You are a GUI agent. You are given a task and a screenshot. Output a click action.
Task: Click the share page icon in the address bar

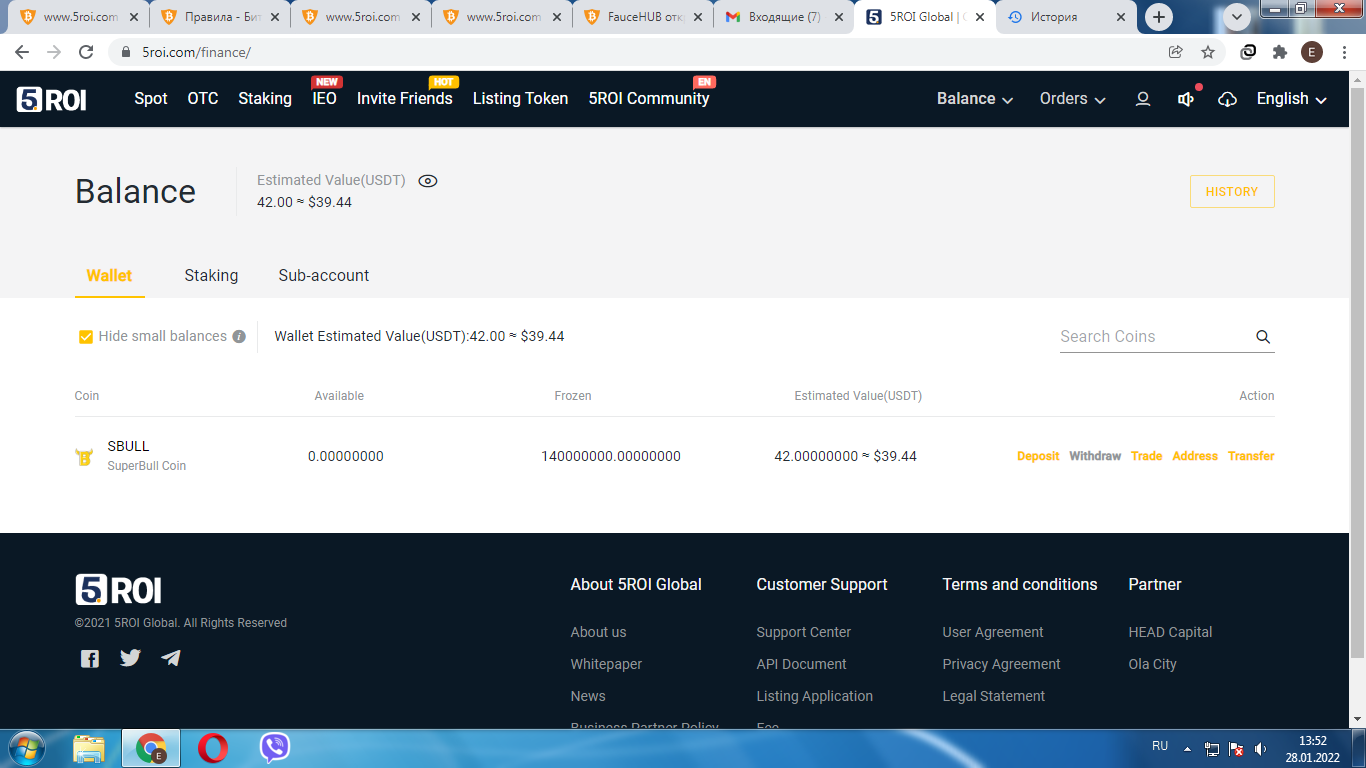pyautogui.click(x=1176, y=52)
